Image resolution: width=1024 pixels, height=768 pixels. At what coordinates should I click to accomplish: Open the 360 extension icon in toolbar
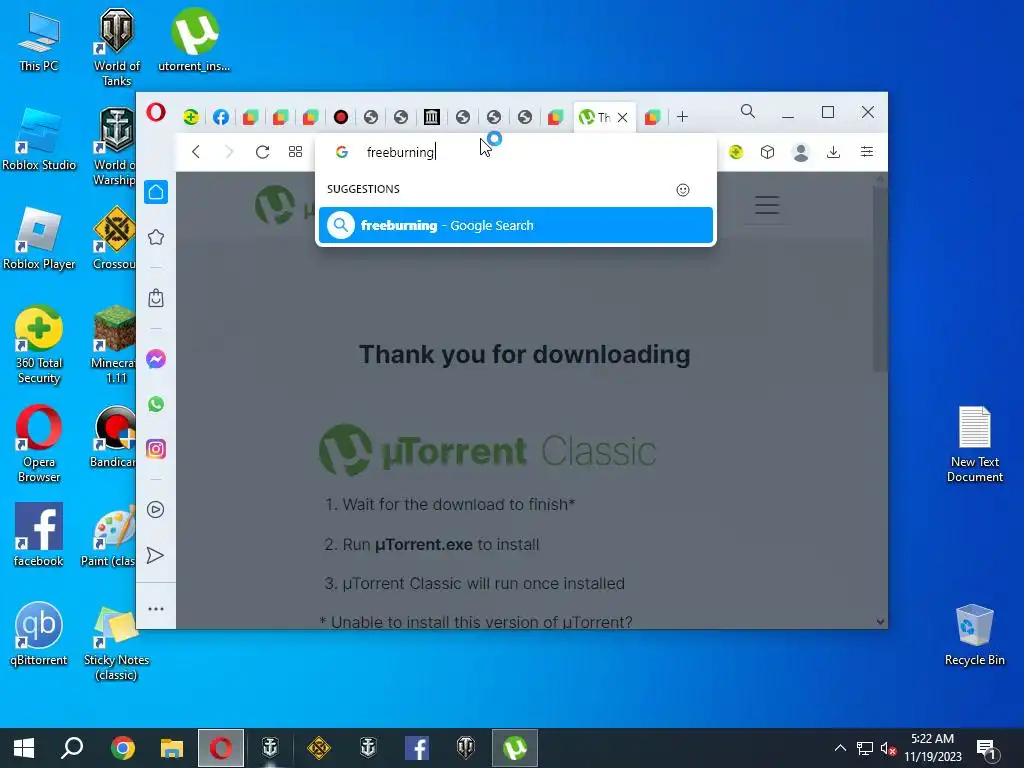coord(736,152)
